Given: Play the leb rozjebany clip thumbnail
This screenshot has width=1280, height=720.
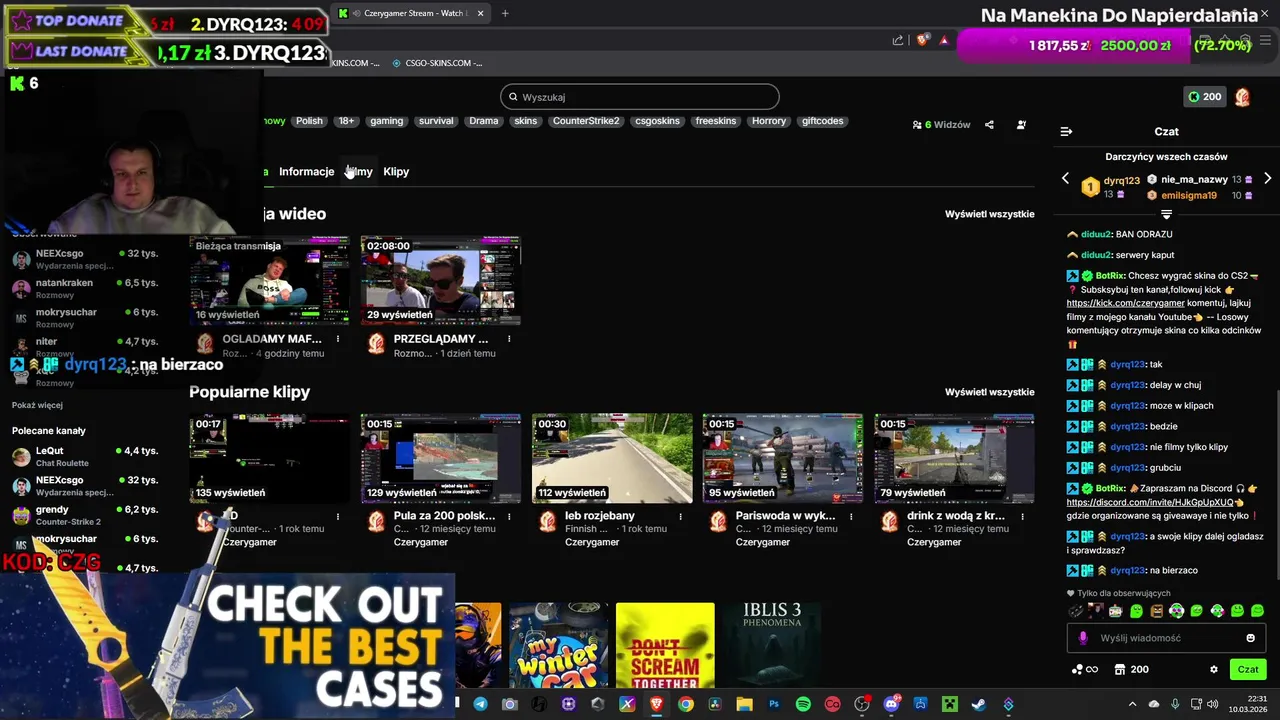Looking at the screenshot, I should point(612,458).
